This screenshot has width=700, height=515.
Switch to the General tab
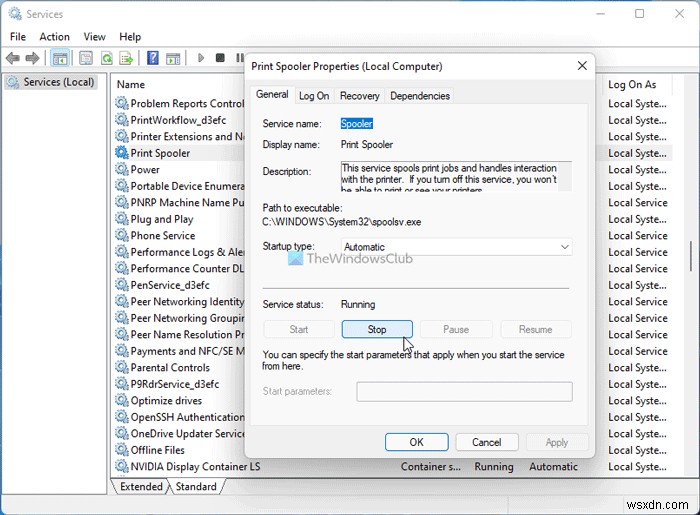(272, 95)
